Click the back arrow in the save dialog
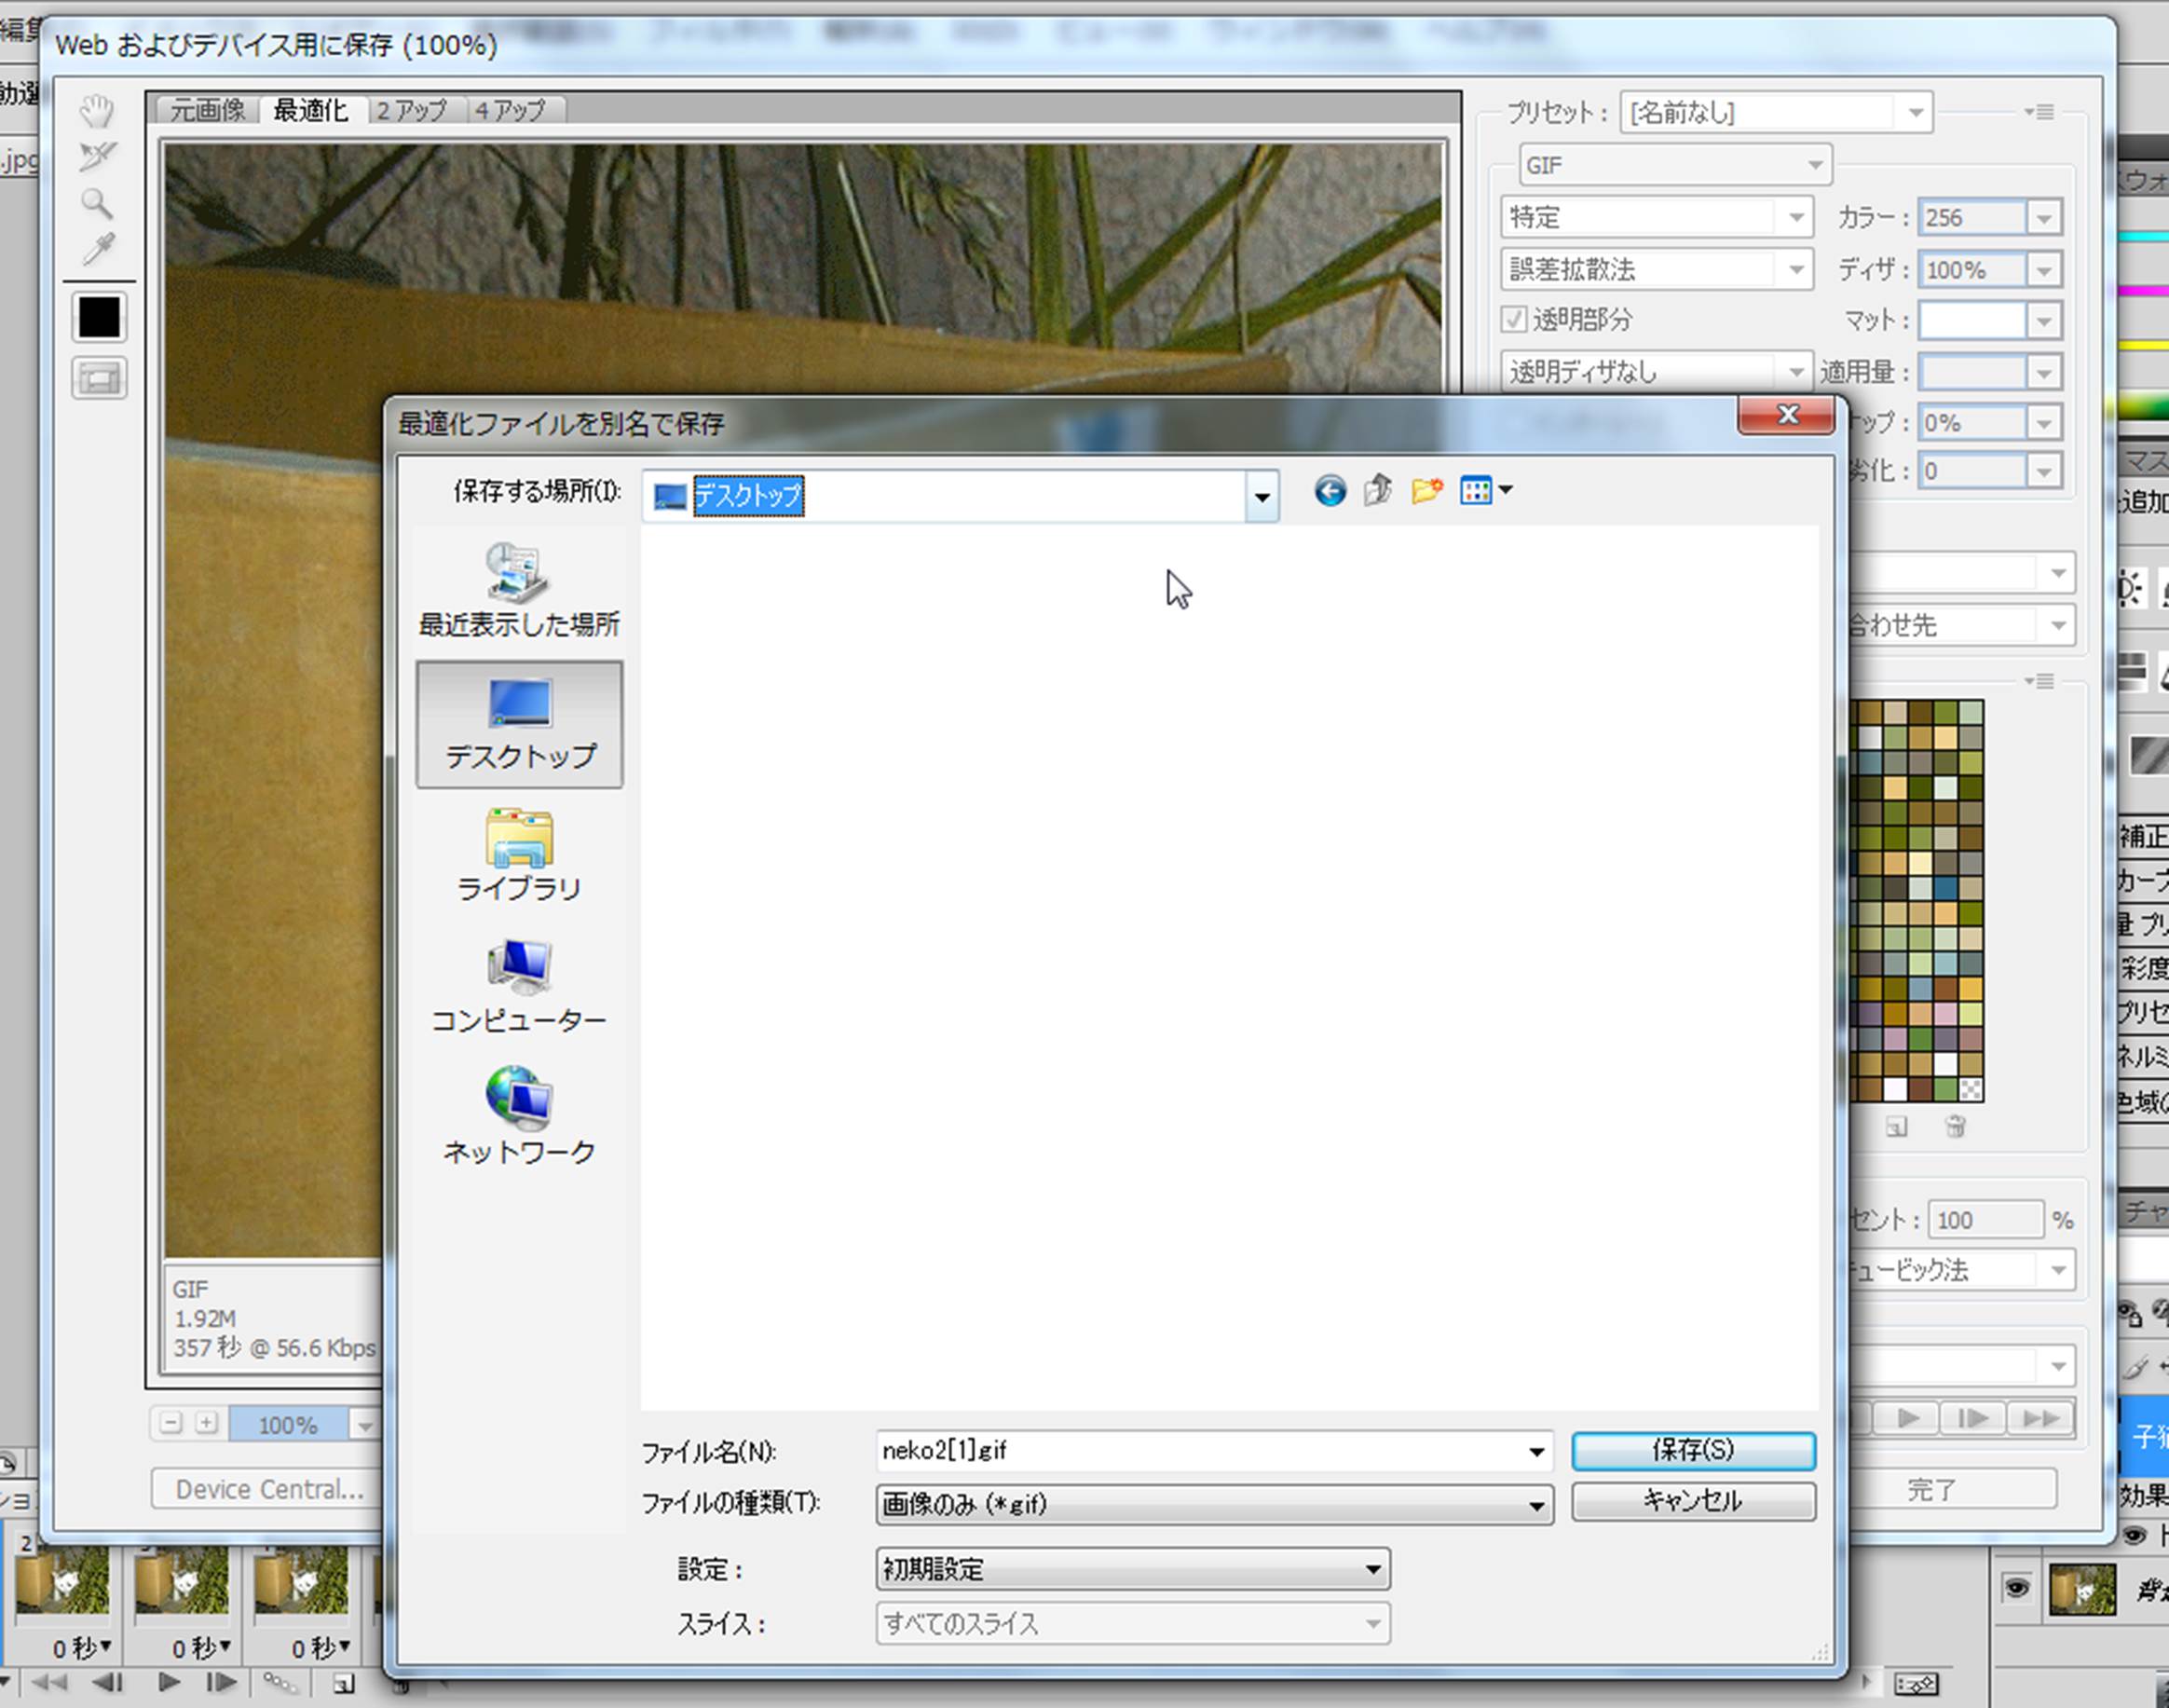This screenshot has width=2169, height=1708. (x=1329, y=491)
